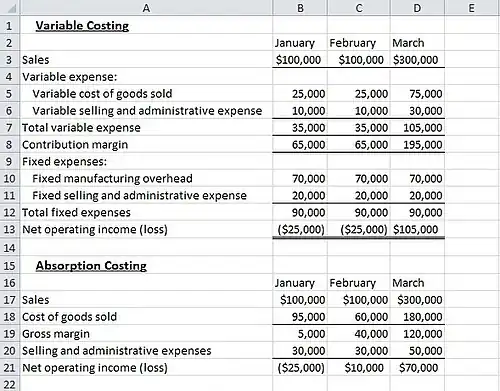
Task: Click March total variable expense 105,000
Action: pos(417,128)
